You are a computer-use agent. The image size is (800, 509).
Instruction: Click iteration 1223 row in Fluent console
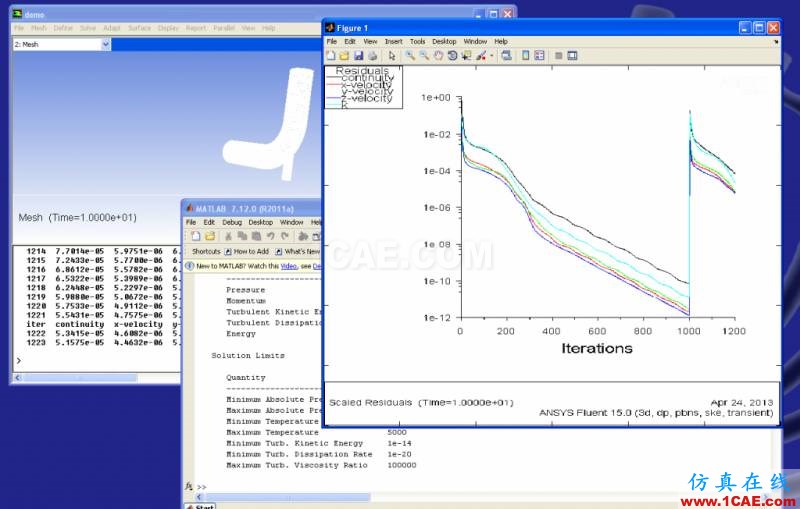tap(103, 343)
